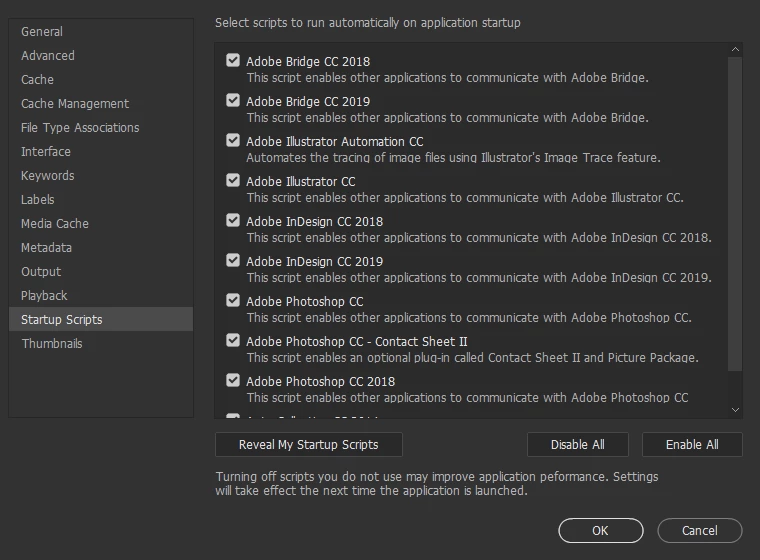Uncheck Adobe Photoshop CC 2018 script

click(x=233, y=381)
